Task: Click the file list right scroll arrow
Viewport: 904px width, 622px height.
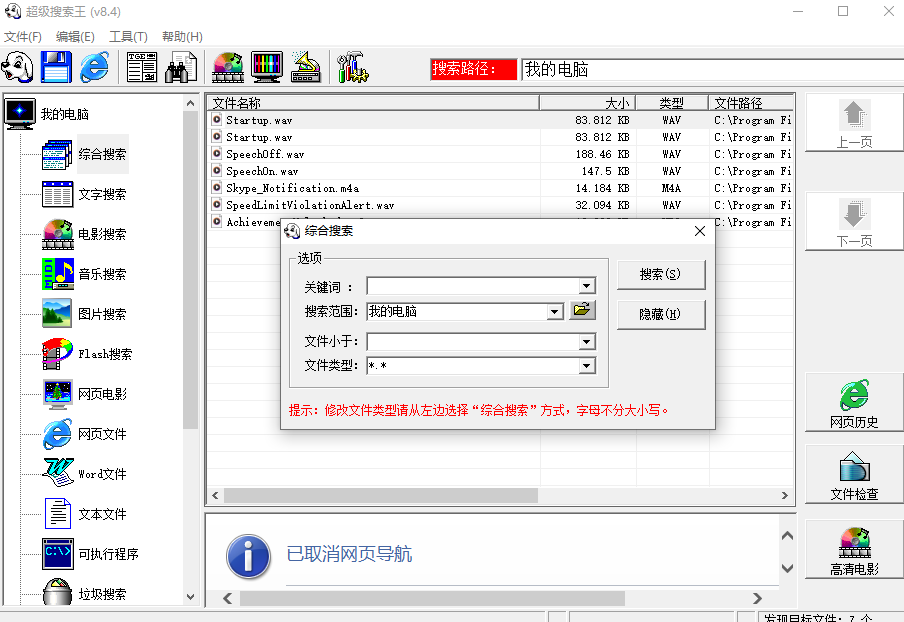Action: pyautogui.click(x=784, y=495)
